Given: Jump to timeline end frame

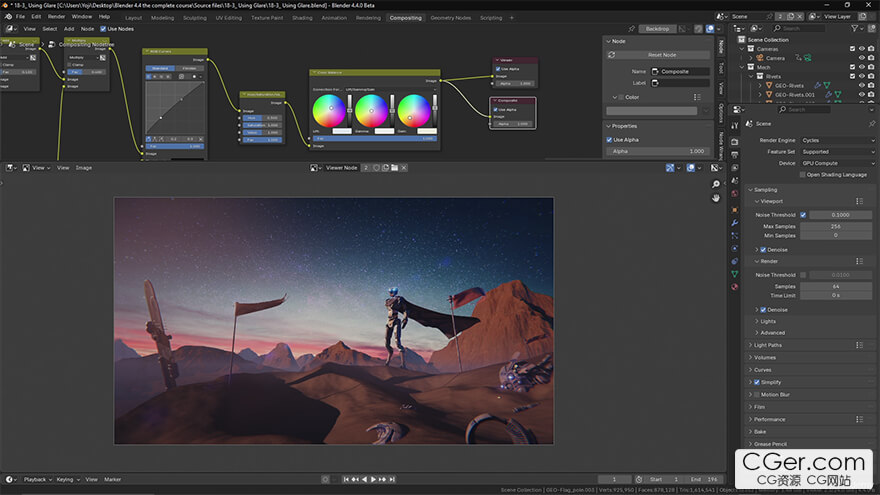Looking at the screenshot, I should click(392, 479).
